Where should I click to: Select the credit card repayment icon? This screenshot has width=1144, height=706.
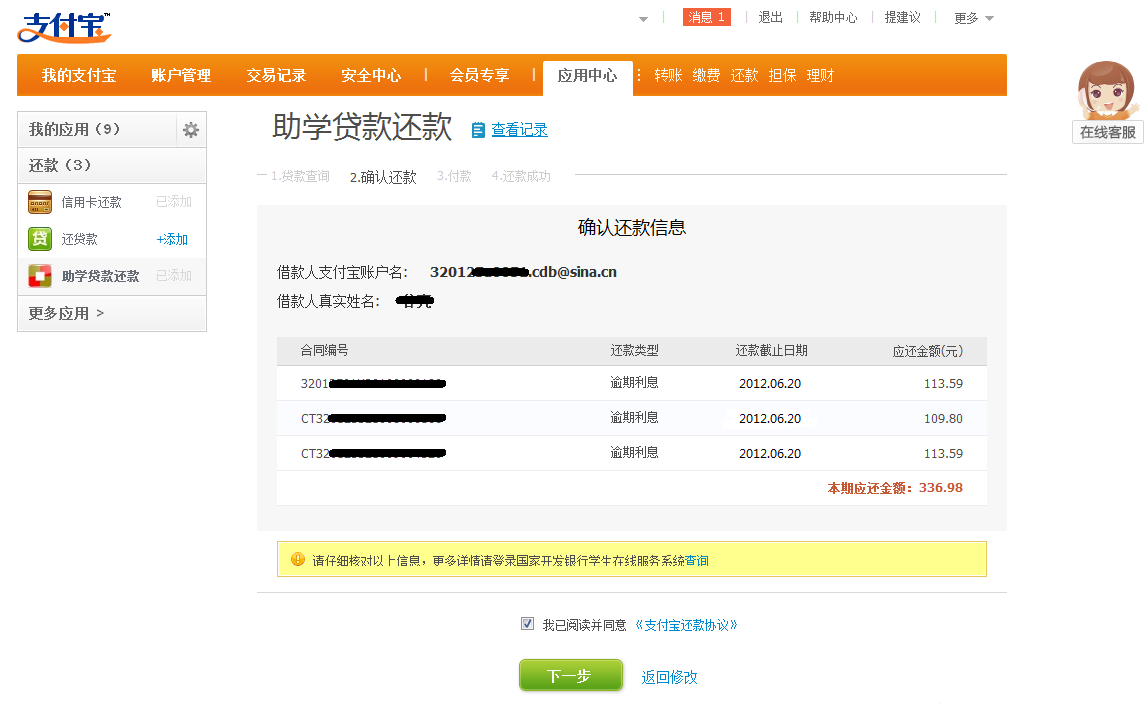40,202
